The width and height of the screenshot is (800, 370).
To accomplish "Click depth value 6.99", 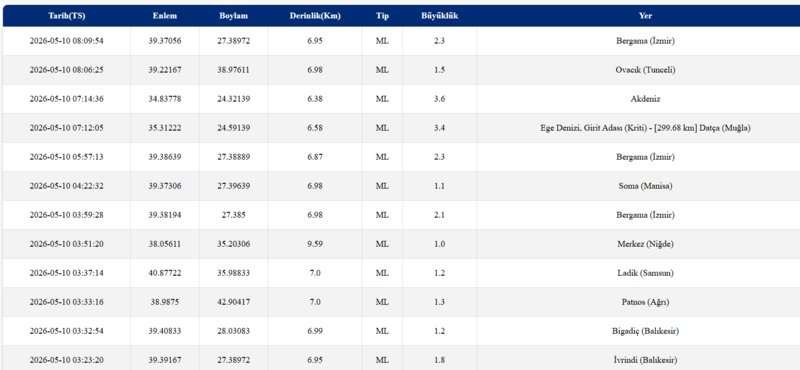I will (x=315, y=331).
